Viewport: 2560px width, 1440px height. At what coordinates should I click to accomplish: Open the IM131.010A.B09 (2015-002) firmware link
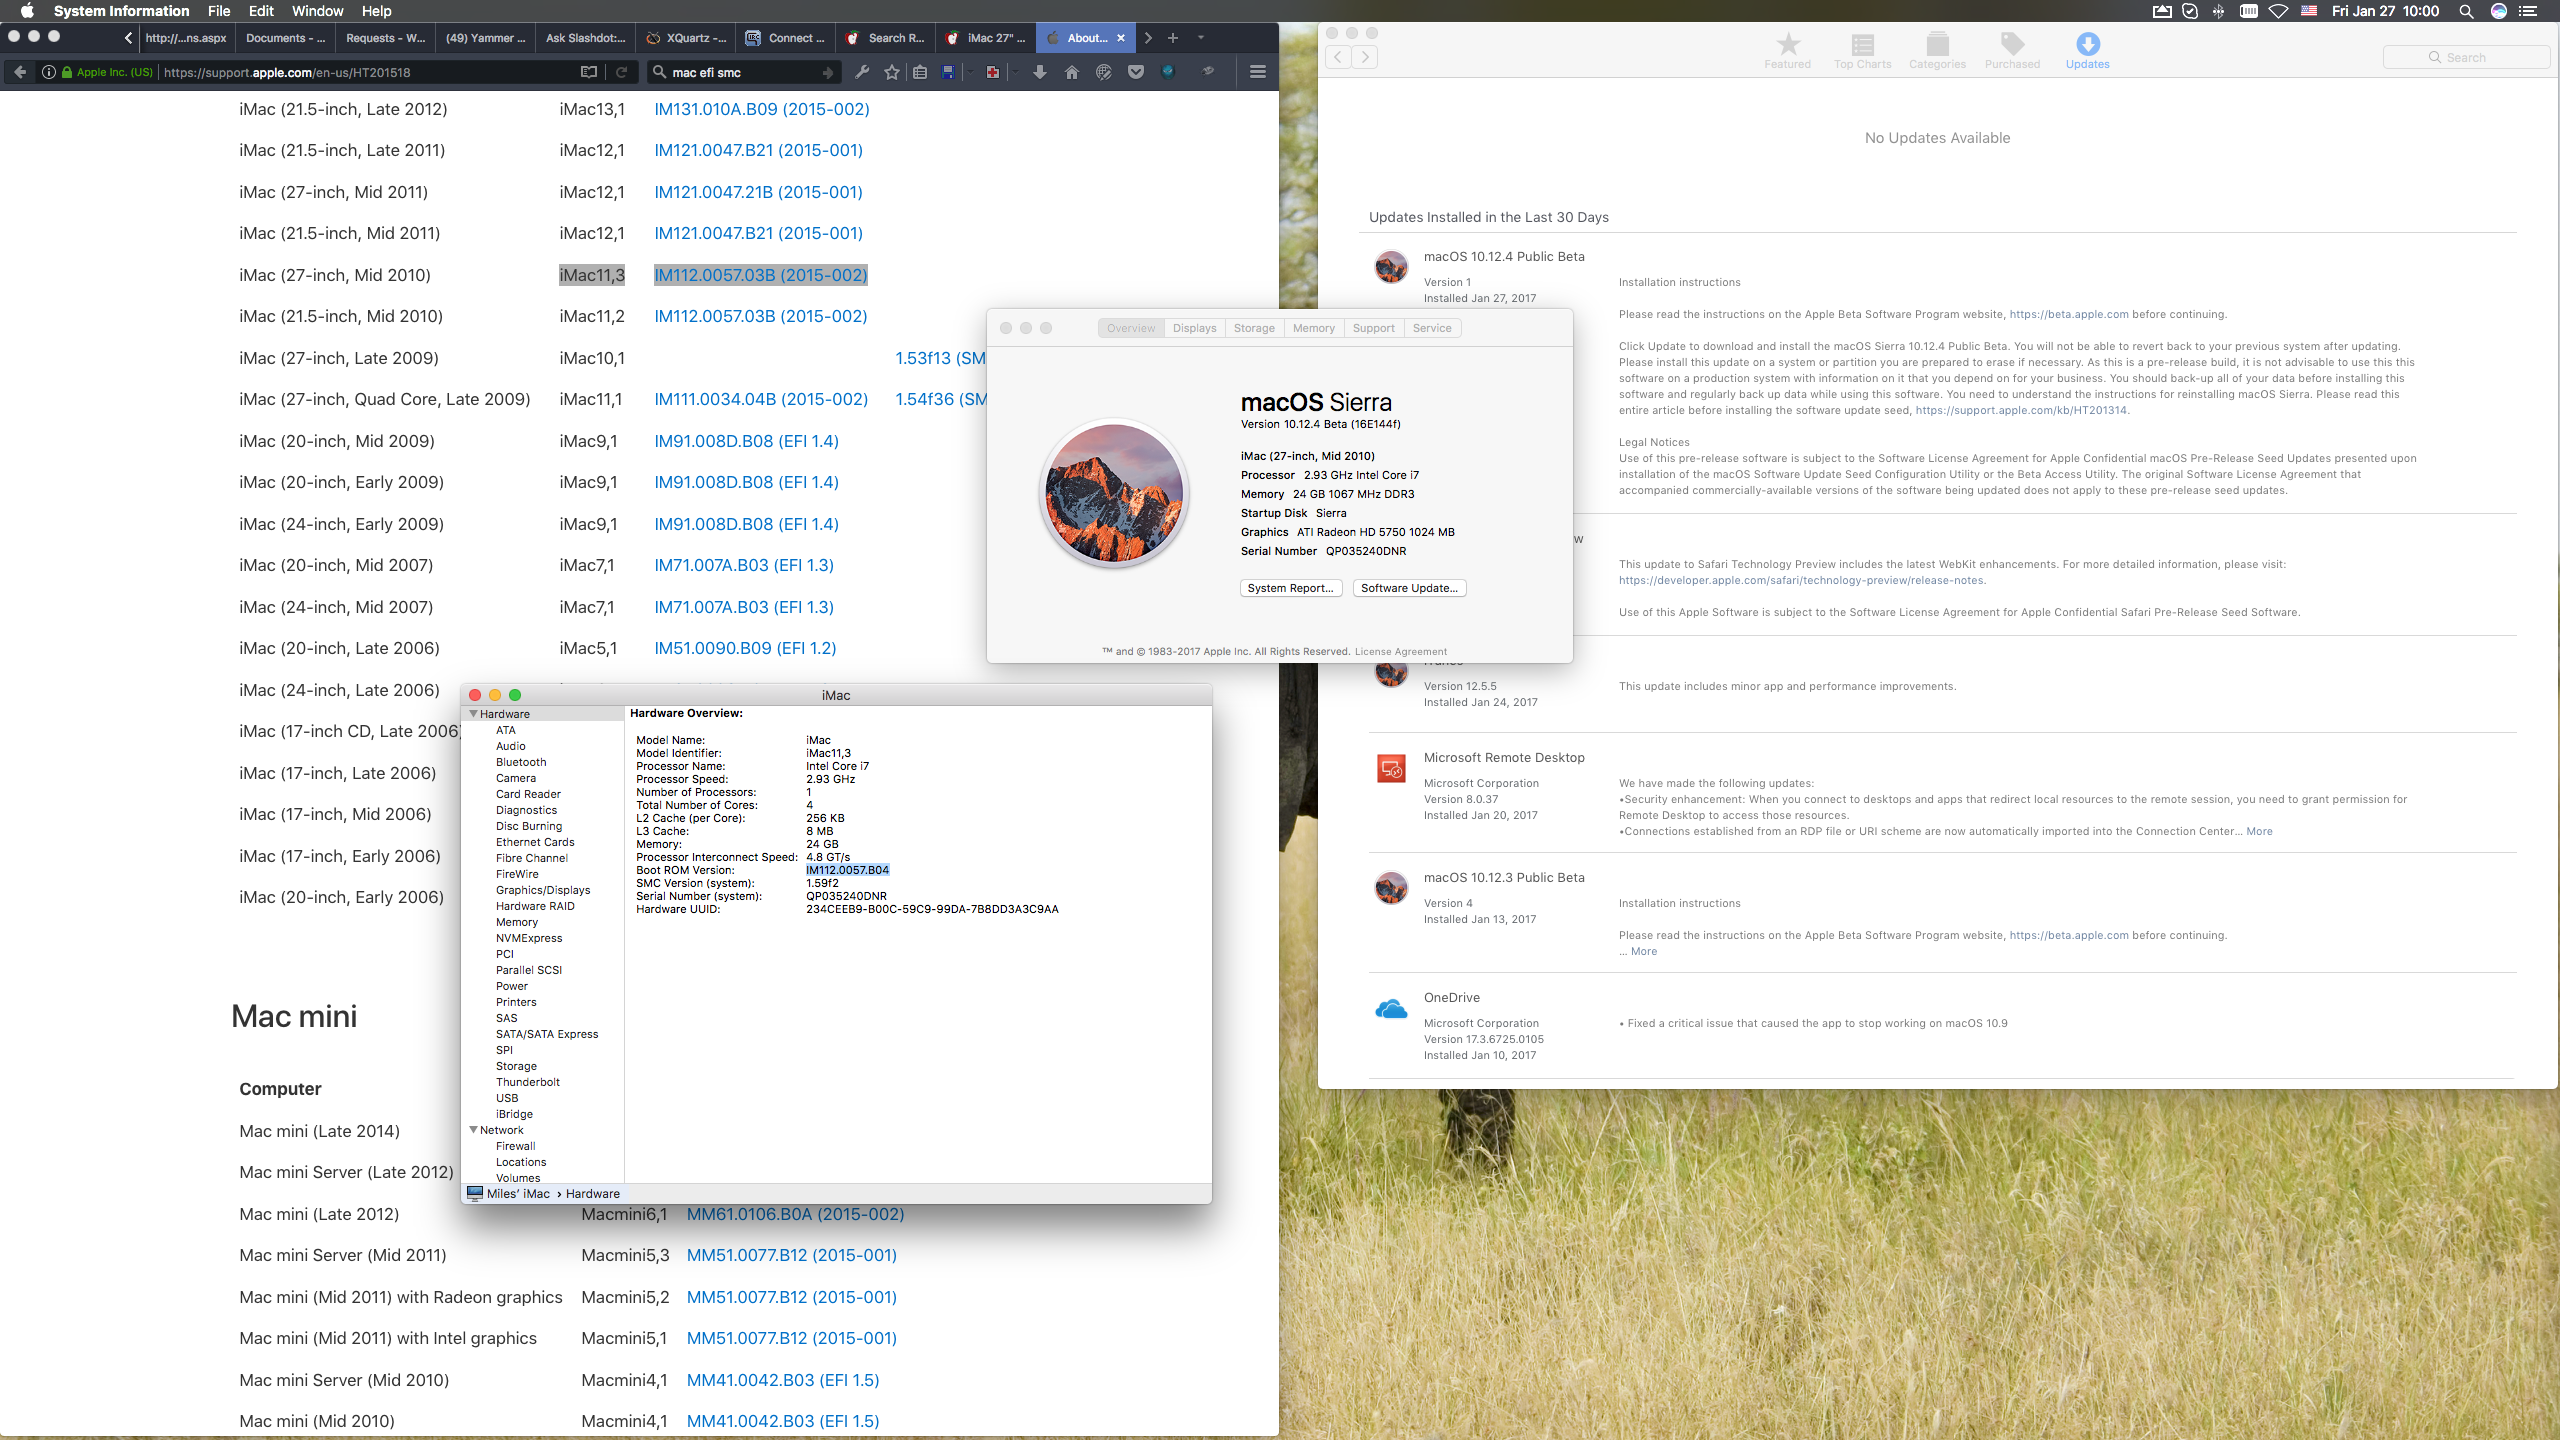(762, 109)
